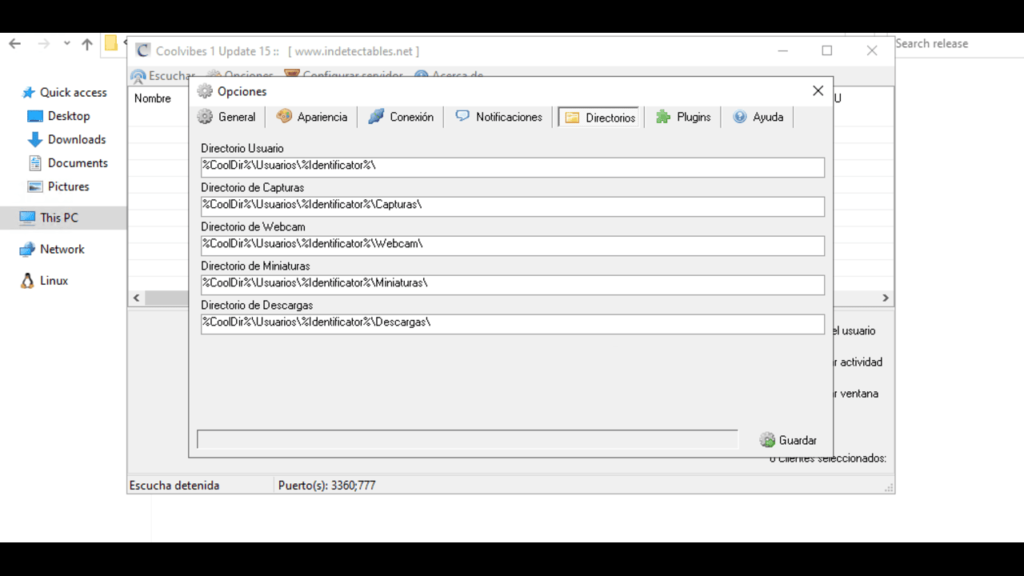Click the right scroll arrow in Coolvibes list
This screenshot has height=576, width=1024.
coord(886,298)
